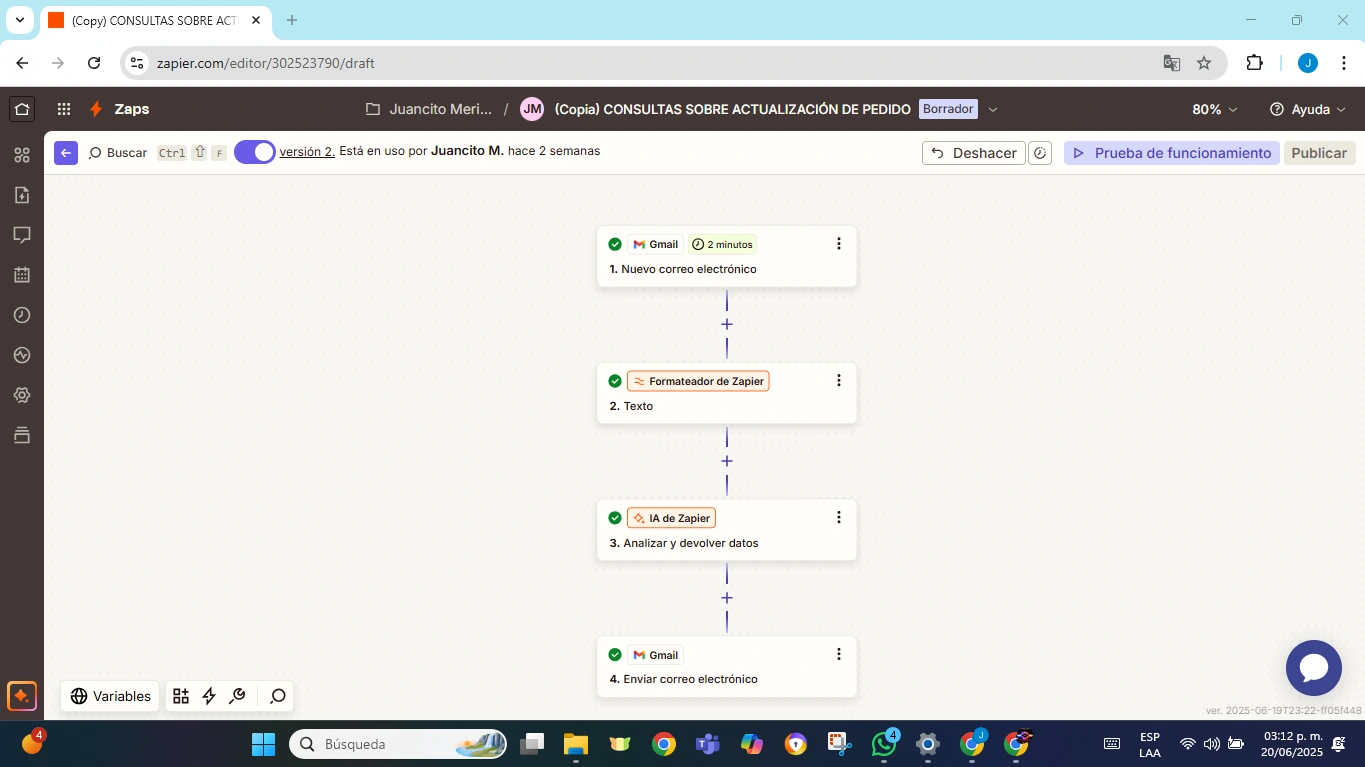The image size is (1365, 767).
Task: Open the calendar icon in left sidebar
Action: coord(22,275)
